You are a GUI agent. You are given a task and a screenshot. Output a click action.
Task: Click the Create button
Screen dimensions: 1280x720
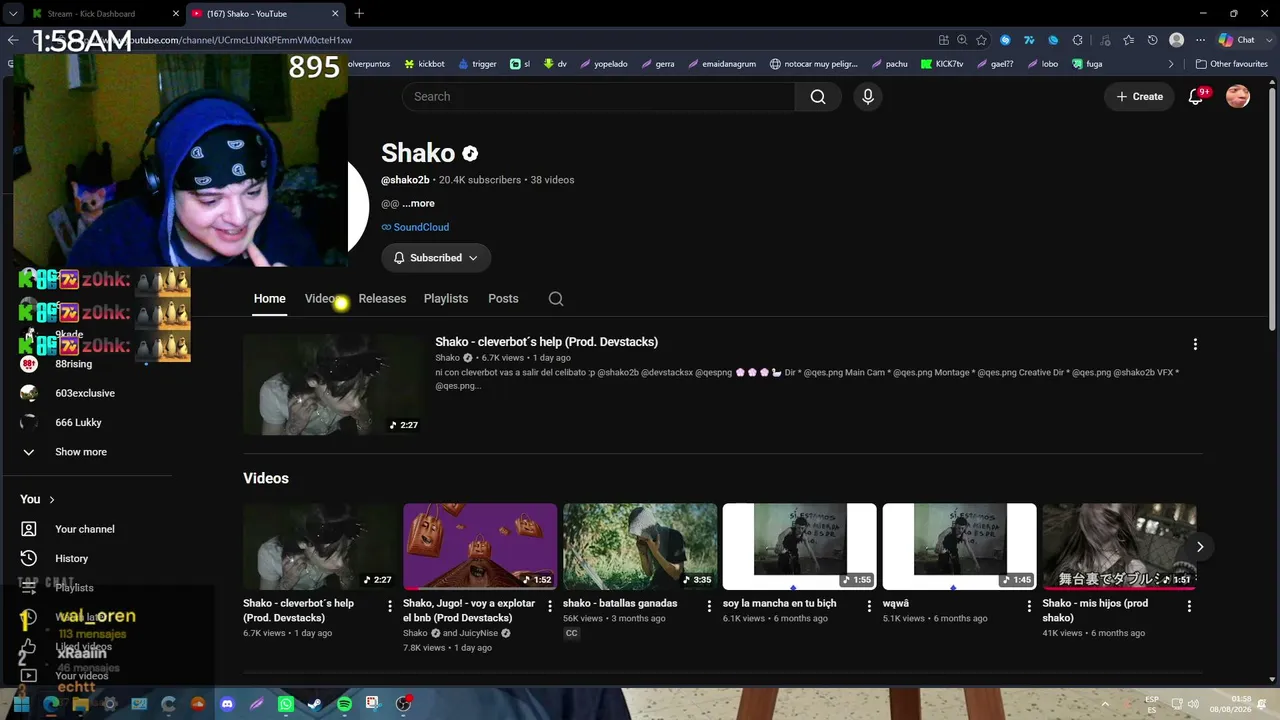tap(1140, 97)
